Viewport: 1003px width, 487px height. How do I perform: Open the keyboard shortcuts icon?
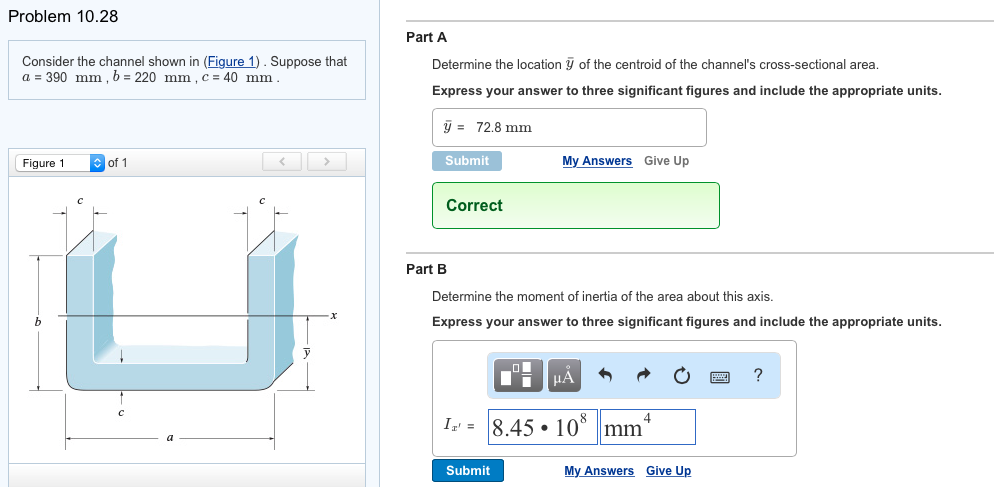720,376
